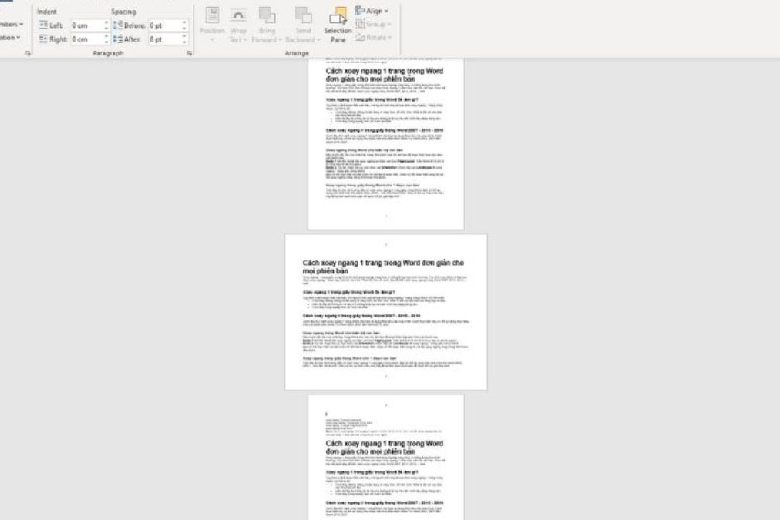Click the title on the bottom portrait page
The height and width of the screenshot is (520, 780).
[x=384, y=447]
